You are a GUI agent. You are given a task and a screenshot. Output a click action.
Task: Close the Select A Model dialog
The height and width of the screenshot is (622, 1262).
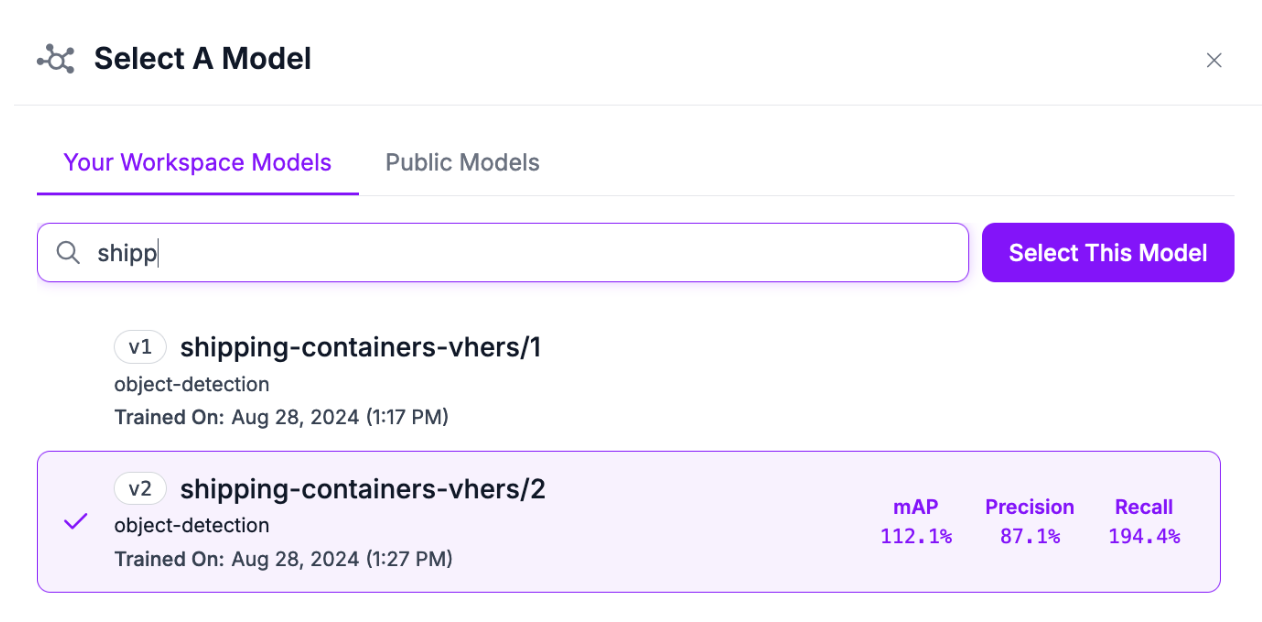pos(1213,61)
